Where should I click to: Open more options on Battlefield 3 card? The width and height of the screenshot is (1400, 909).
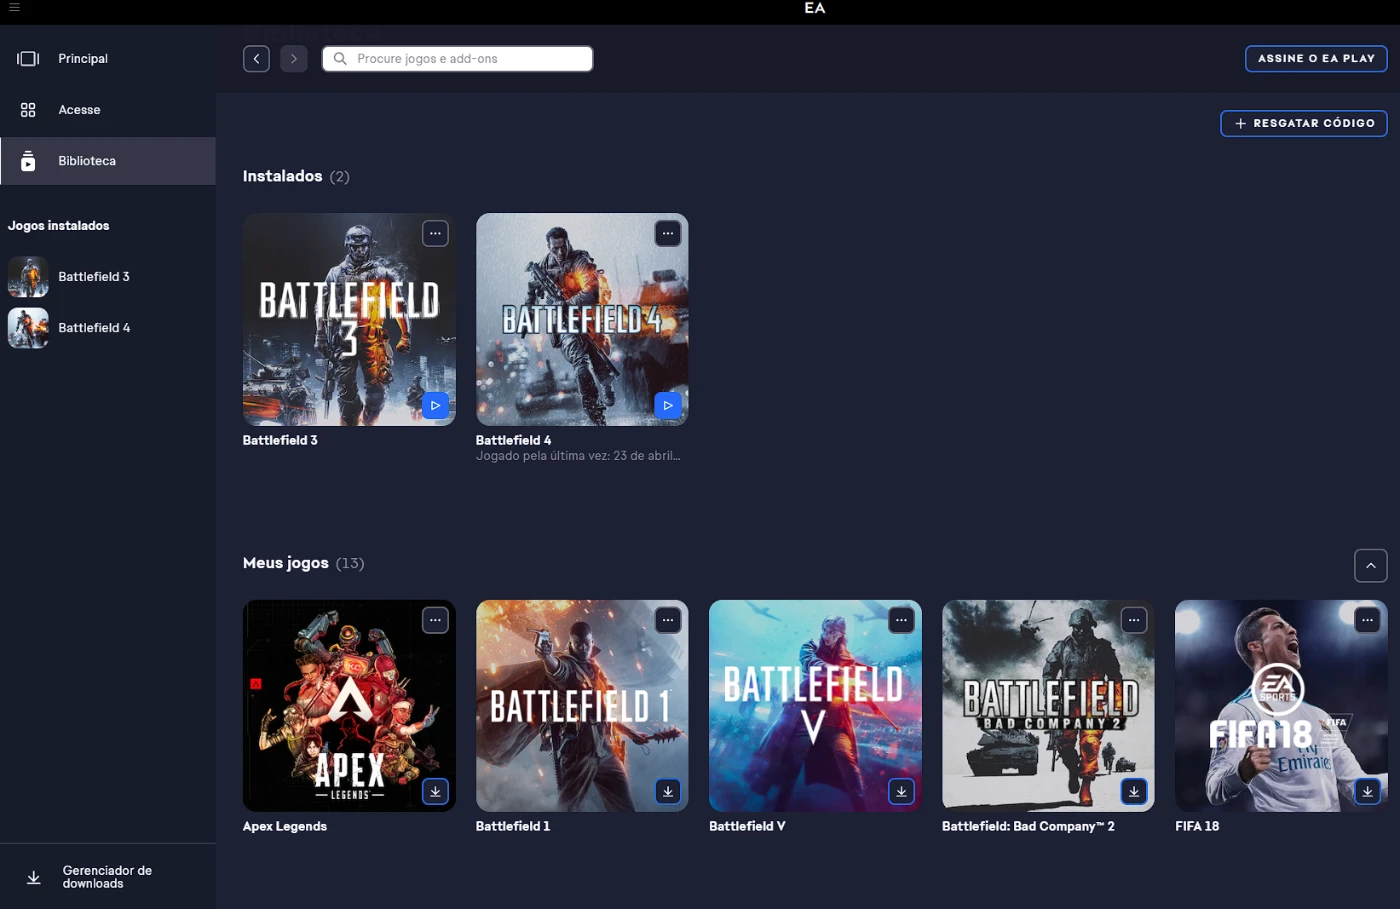click(x=435, y=234)
